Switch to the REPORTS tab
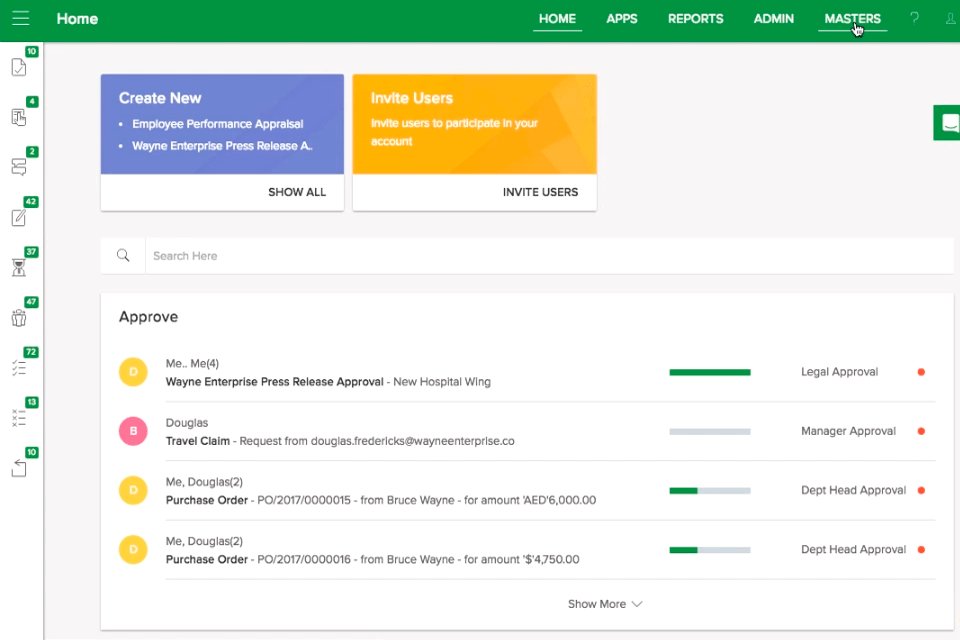960x640 pixels. (x=695, y=18)
